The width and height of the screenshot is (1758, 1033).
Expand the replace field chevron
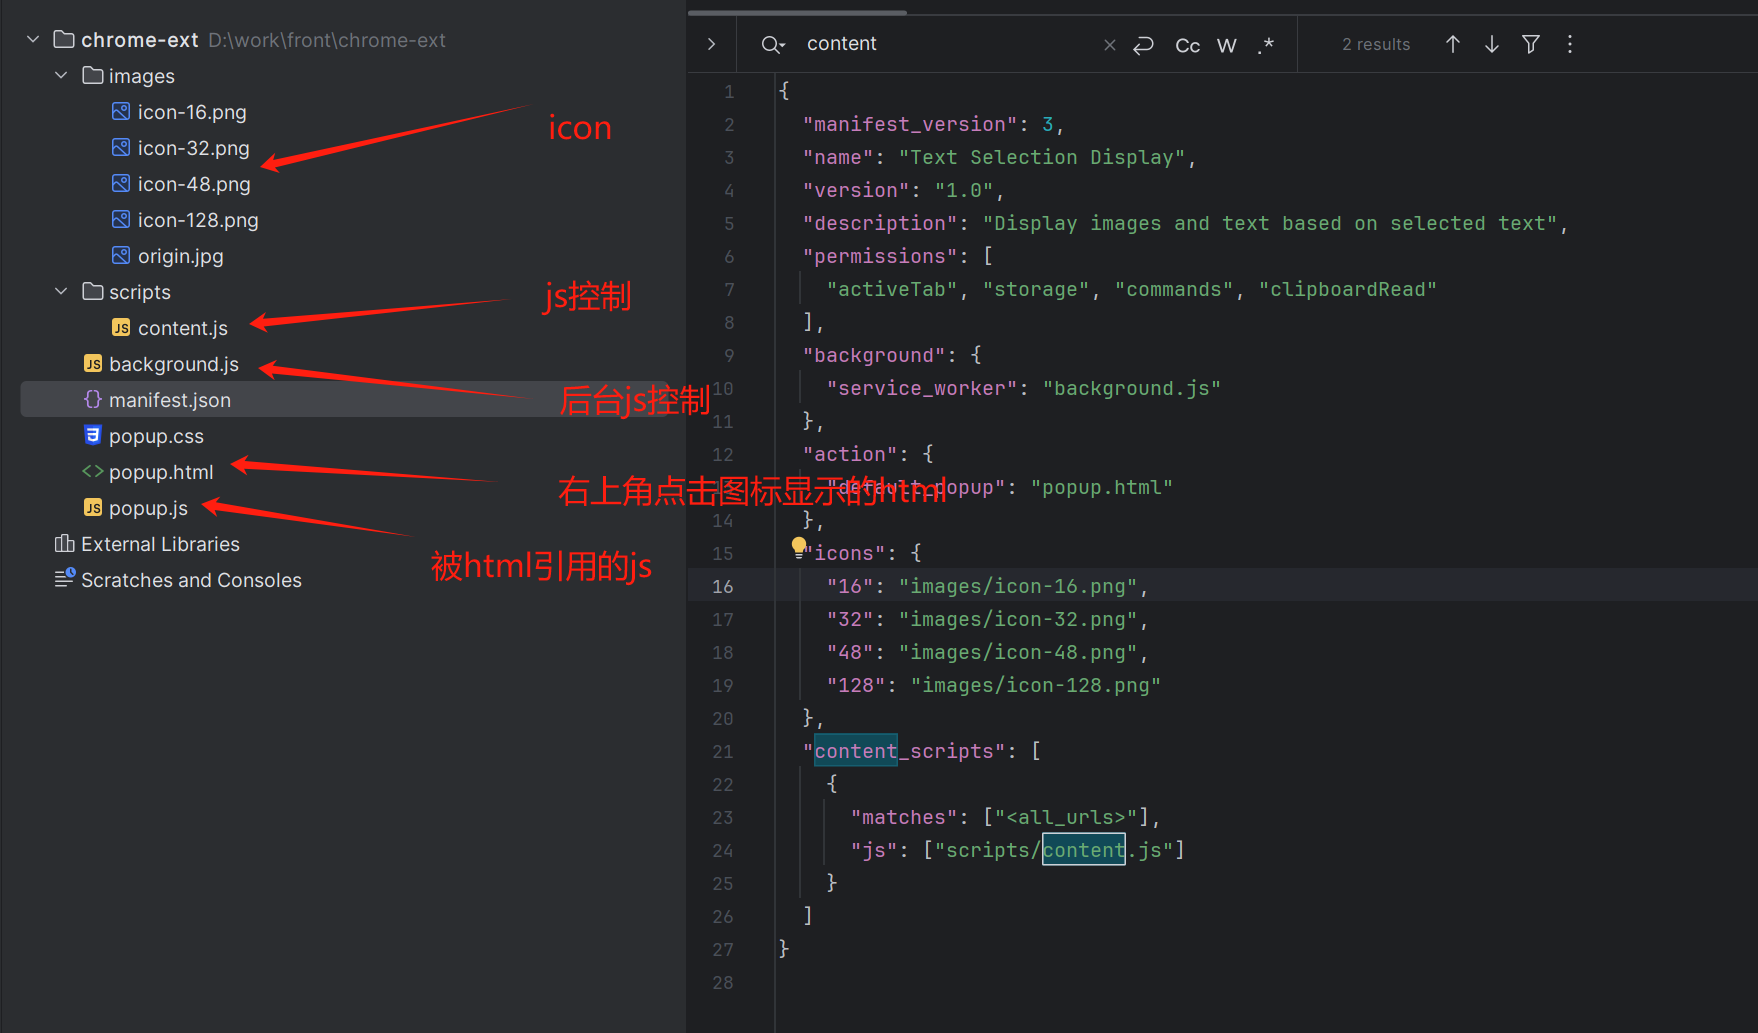pos(711,44)
